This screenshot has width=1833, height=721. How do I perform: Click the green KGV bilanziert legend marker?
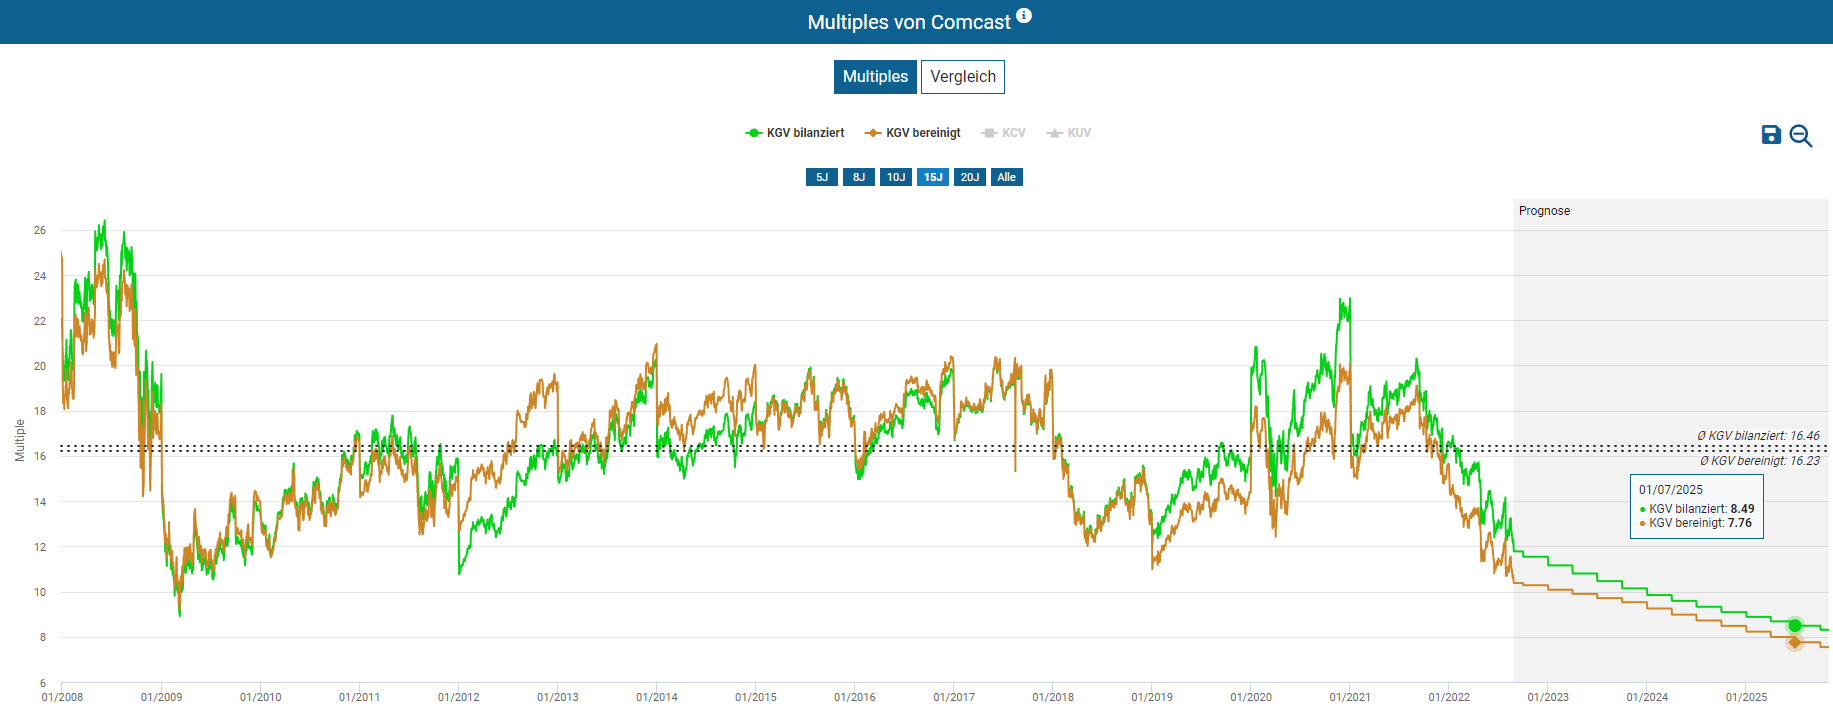pyautogui.click(x=754, y=133)
